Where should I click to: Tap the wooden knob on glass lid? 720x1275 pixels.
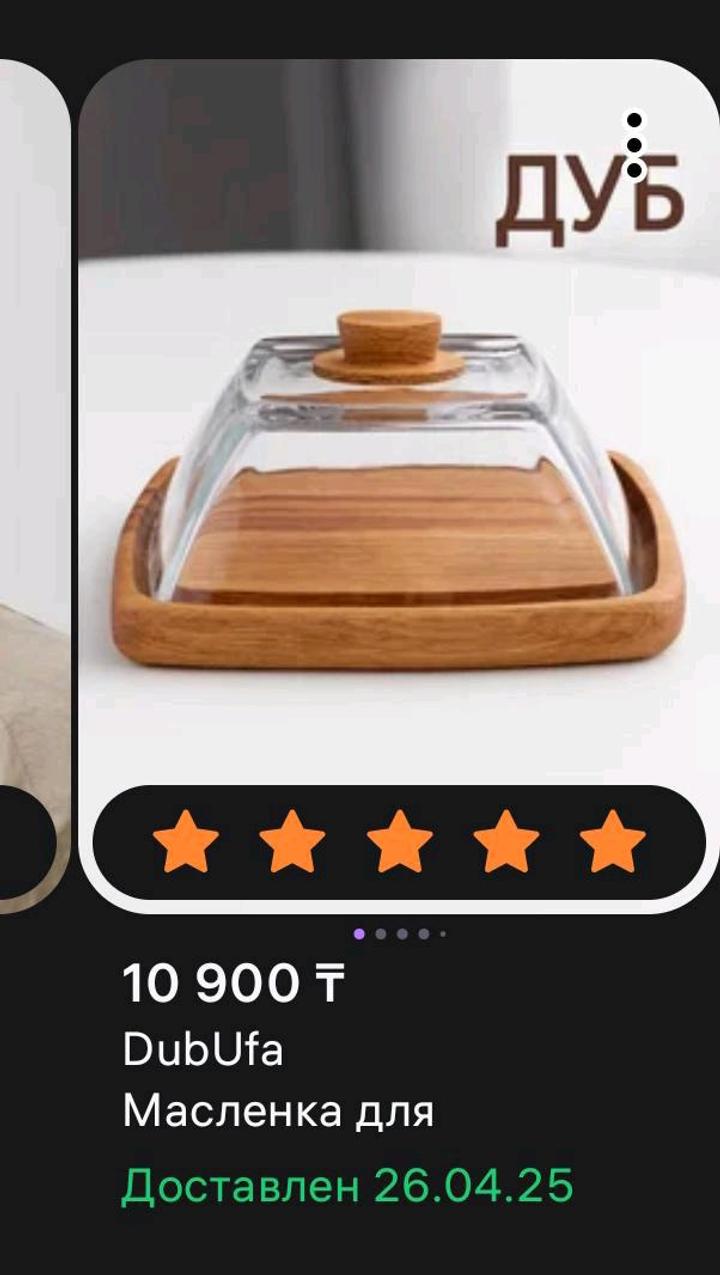[x=389, y=346]
